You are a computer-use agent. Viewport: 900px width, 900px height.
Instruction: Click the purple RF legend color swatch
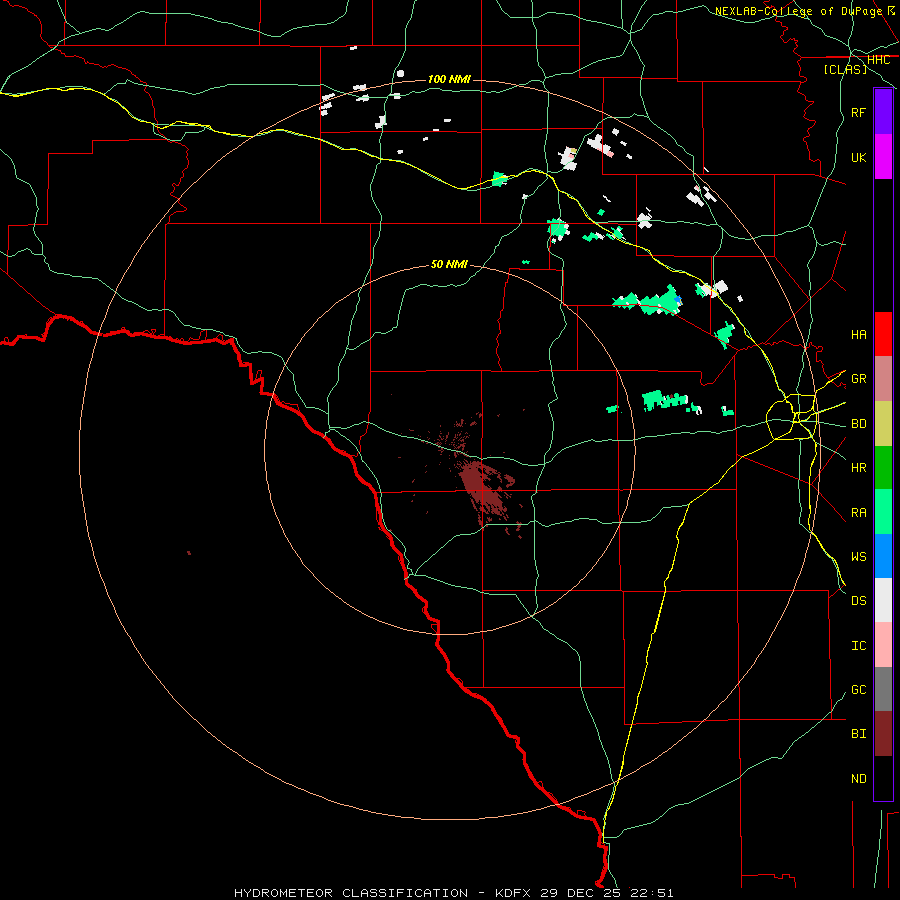[x=883, y=112]
